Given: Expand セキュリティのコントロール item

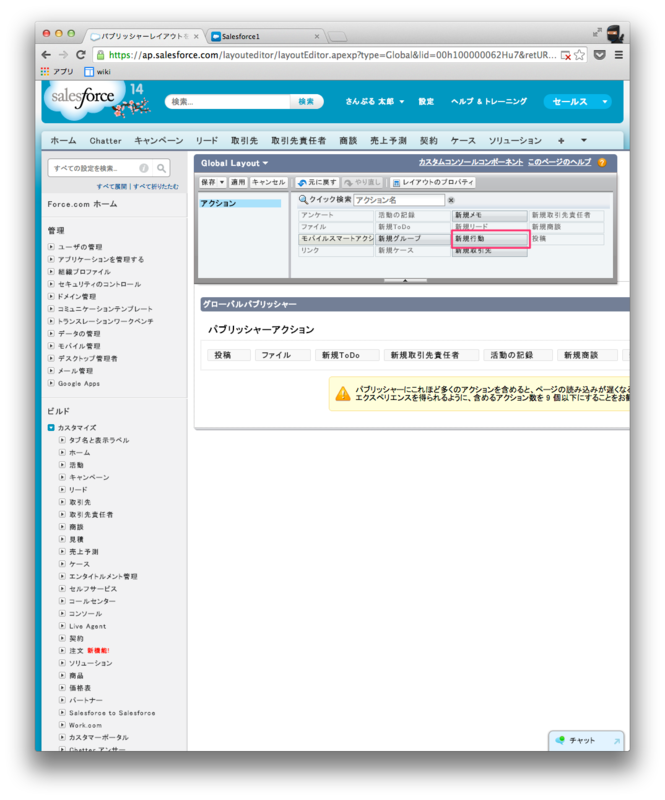Looking at the screenshot, I should coord(51,284).
